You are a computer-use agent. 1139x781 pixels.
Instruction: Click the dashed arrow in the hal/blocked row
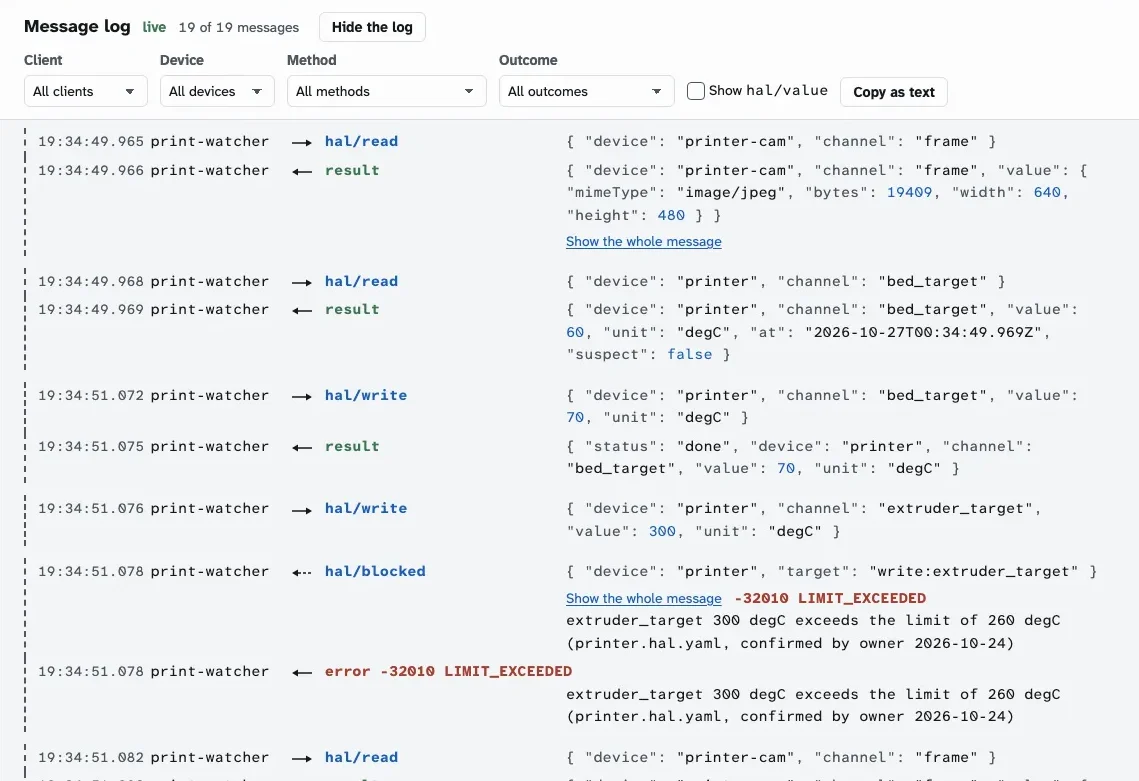[x=302, y=572]
